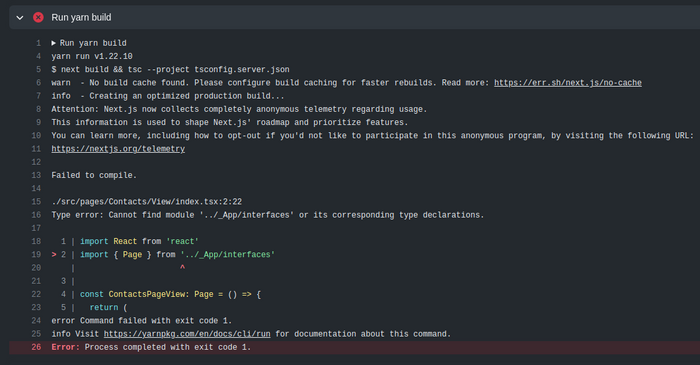Screen dimensions: 700x365
Task: Click the red arrow marker on line 19
Action: point(54,255)
